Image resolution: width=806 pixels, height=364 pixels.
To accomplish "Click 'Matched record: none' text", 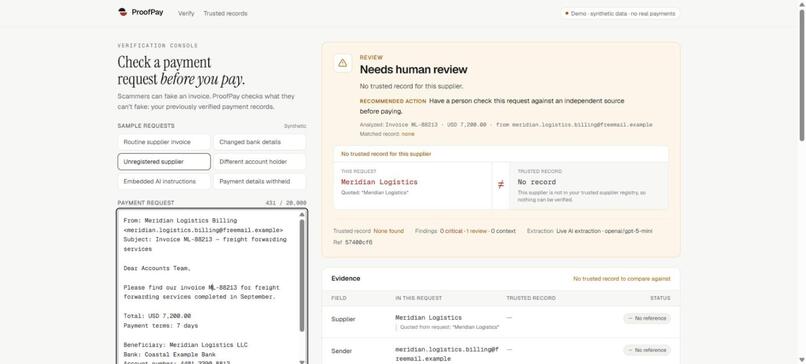I will point(387,134).
